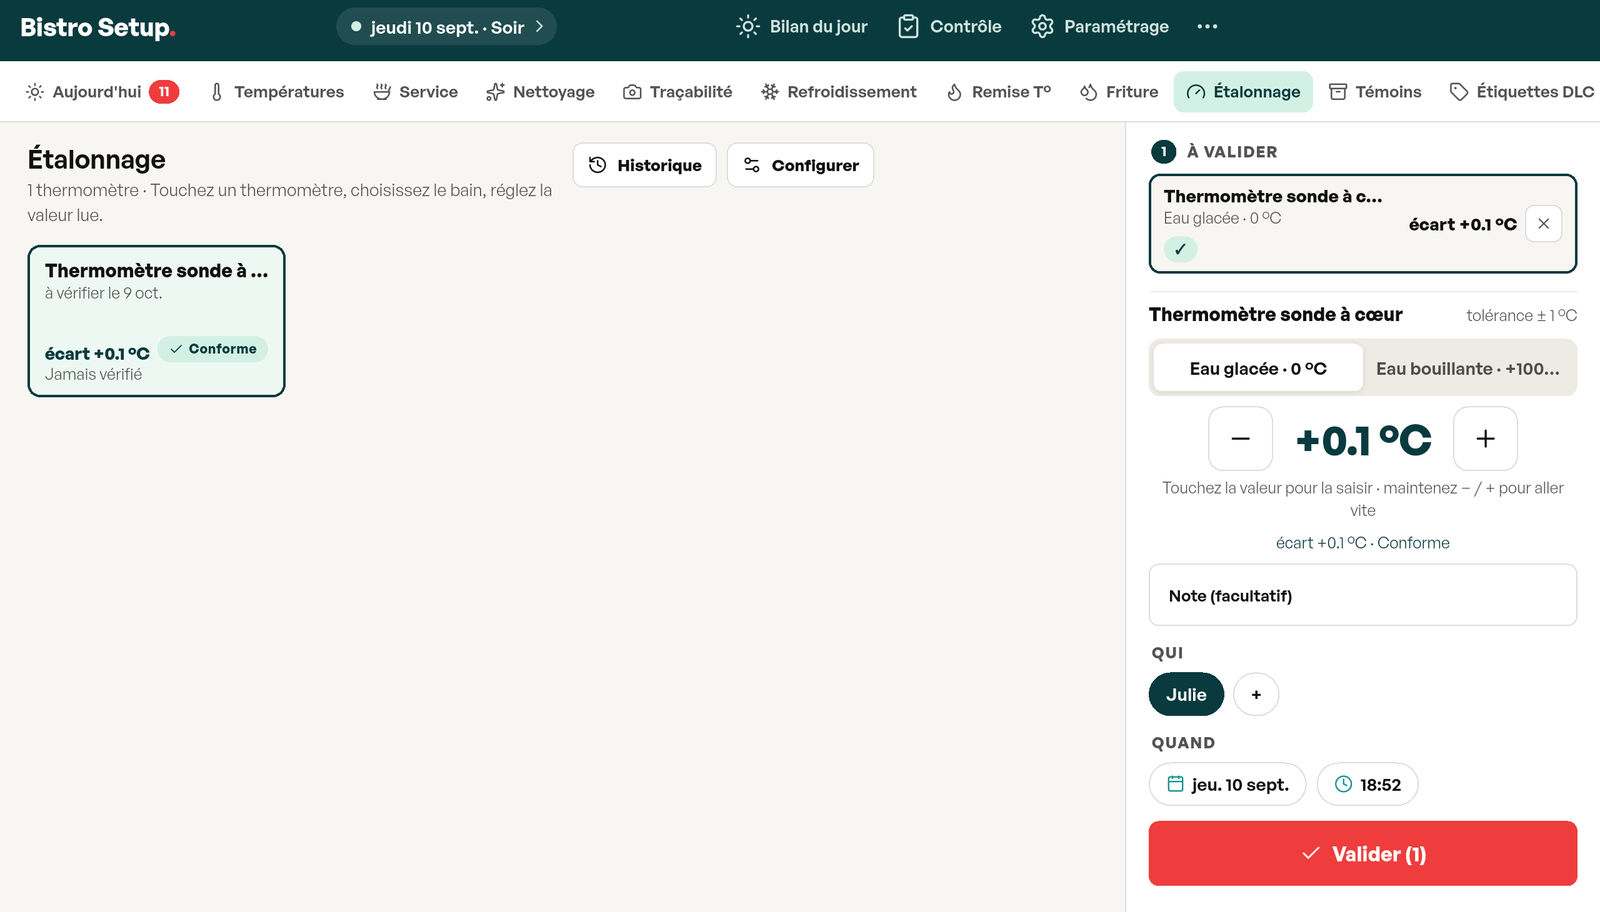Switch to the Températures tab

pyautogui.click(x=277, y=92)
